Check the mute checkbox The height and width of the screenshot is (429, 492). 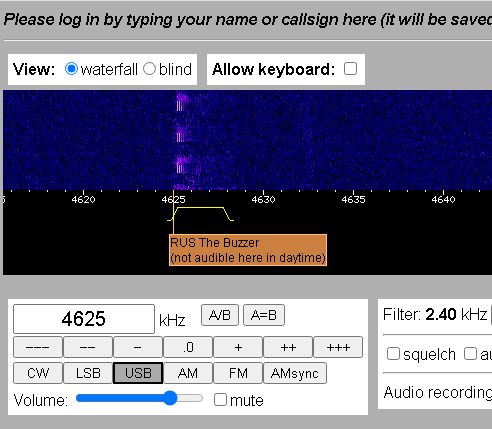point(220,399)
